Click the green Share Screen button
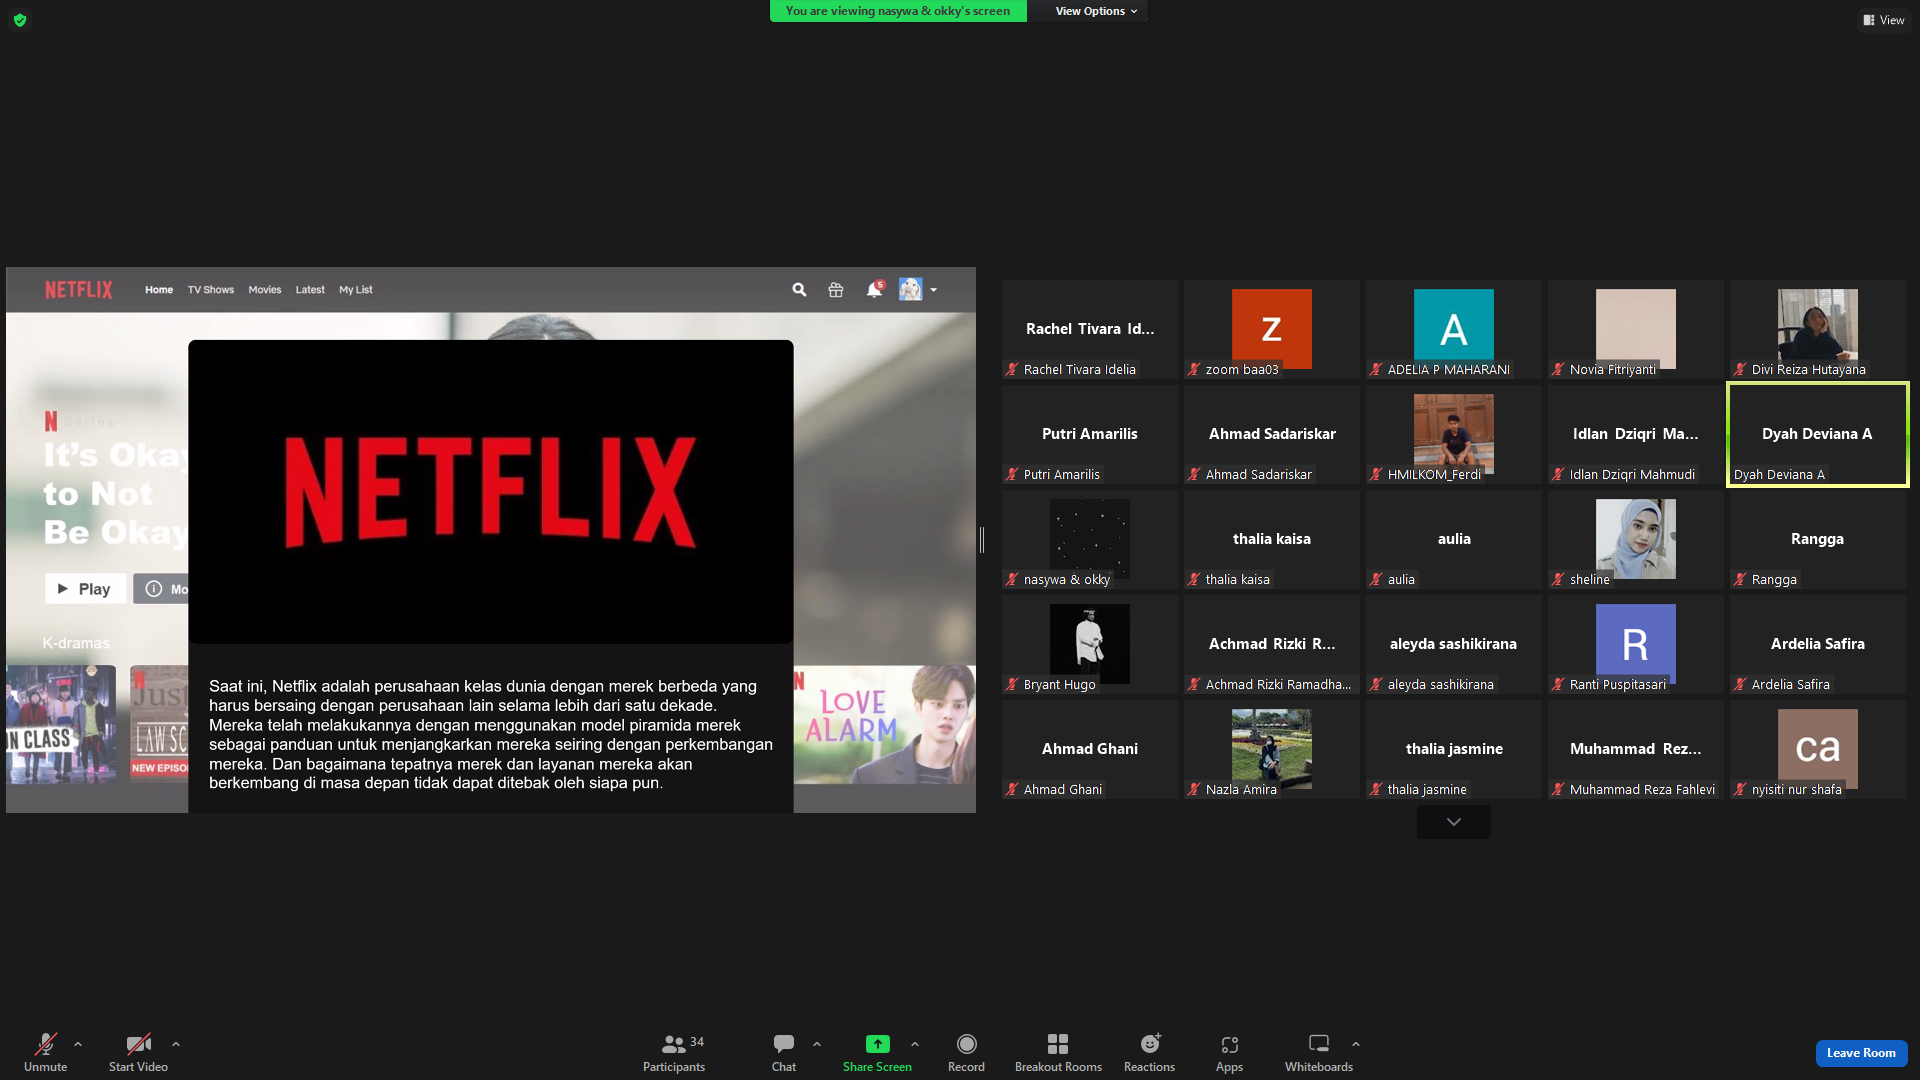The height and width of the screenshot is (1080, 1920). click(877, 1053)
